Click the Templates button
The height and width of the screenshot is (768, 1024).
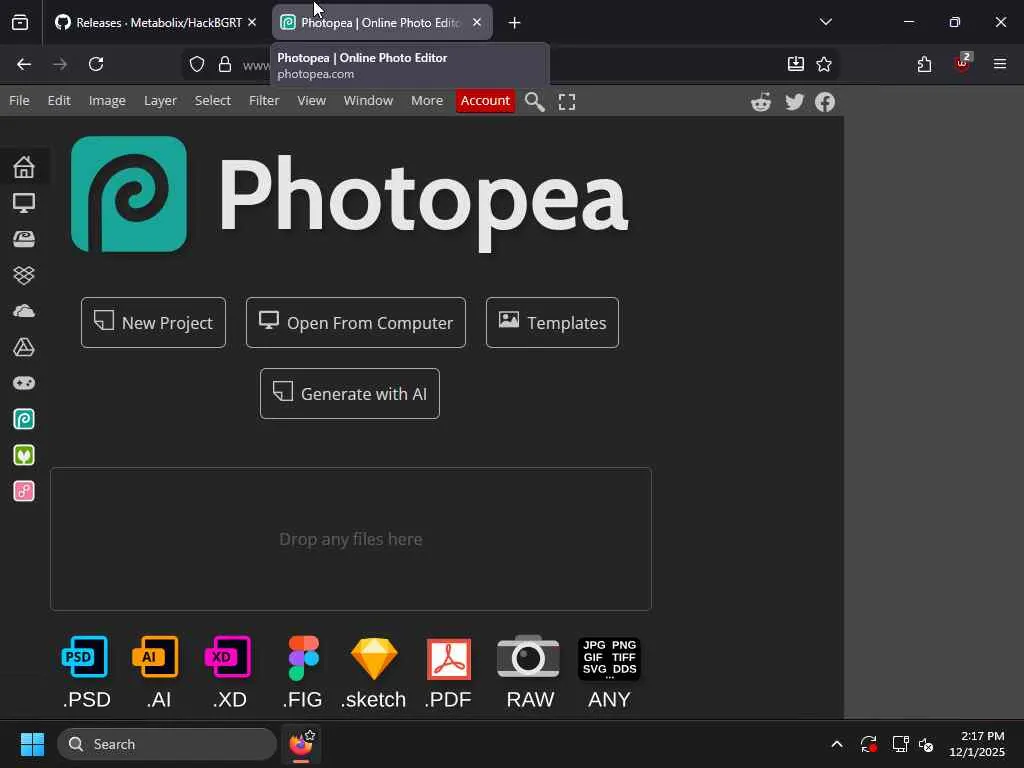[552, 323]
